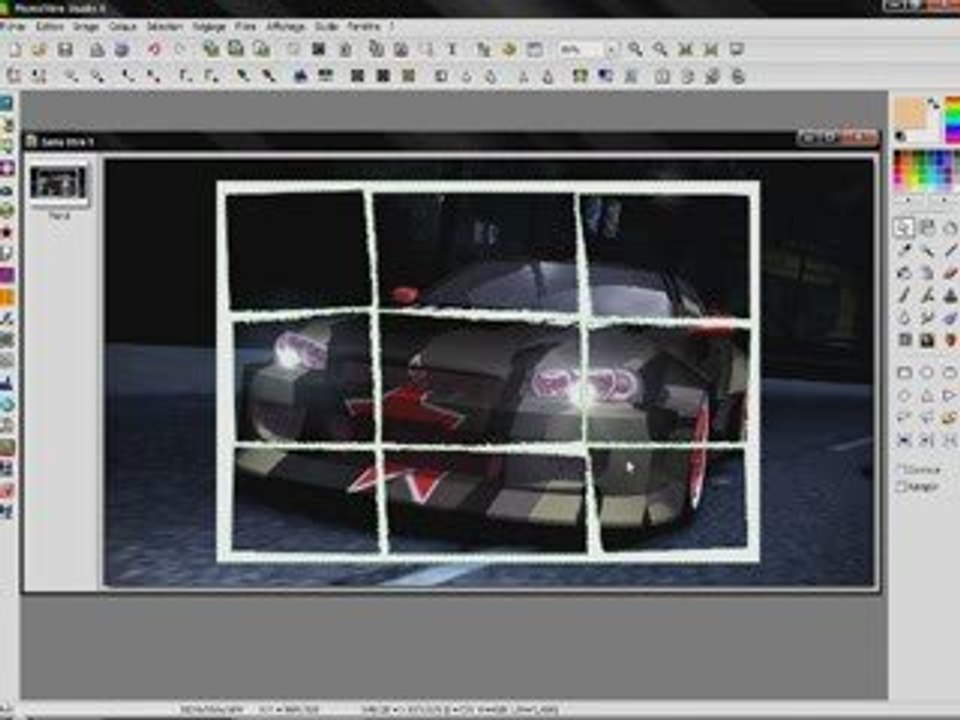Select the Selection arrow tool

pos(904,228)
